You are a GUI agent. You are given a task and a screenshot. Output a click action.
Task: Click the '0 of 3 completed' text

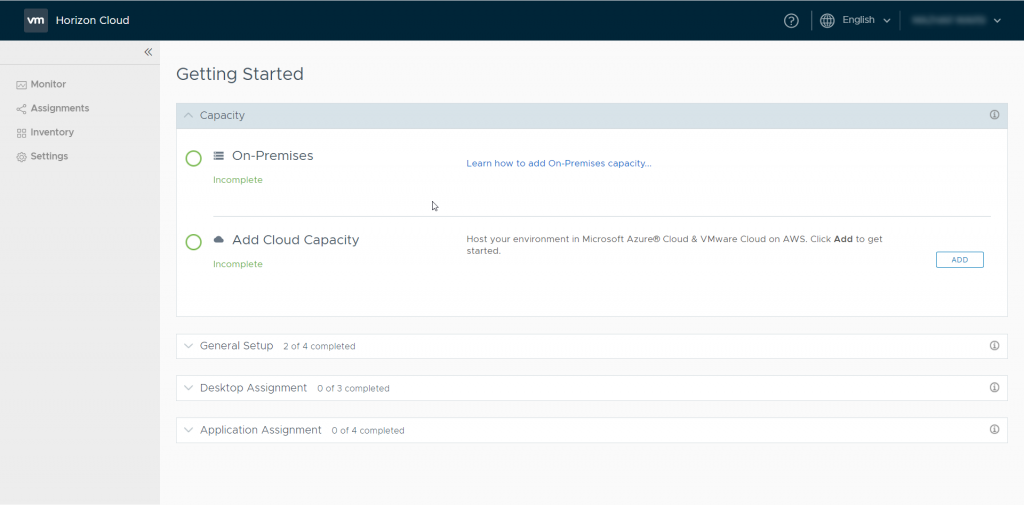[353, 389]
